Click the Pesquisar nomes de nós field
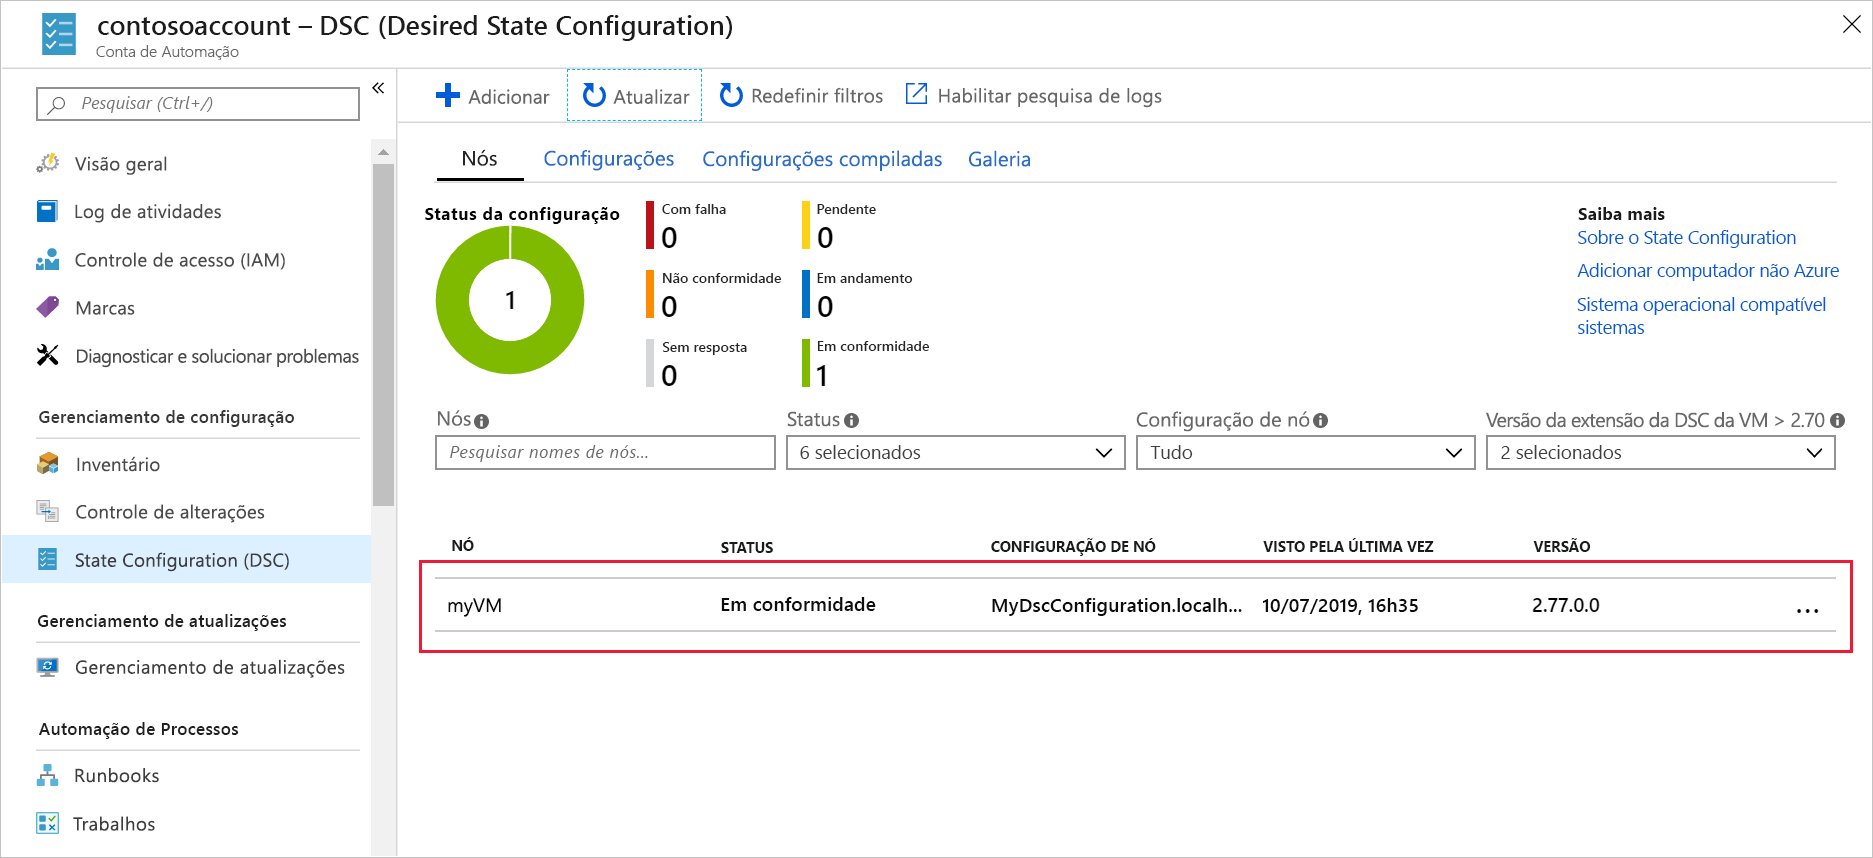Screen dimensions: 1873x858 [x=605, y=452]
